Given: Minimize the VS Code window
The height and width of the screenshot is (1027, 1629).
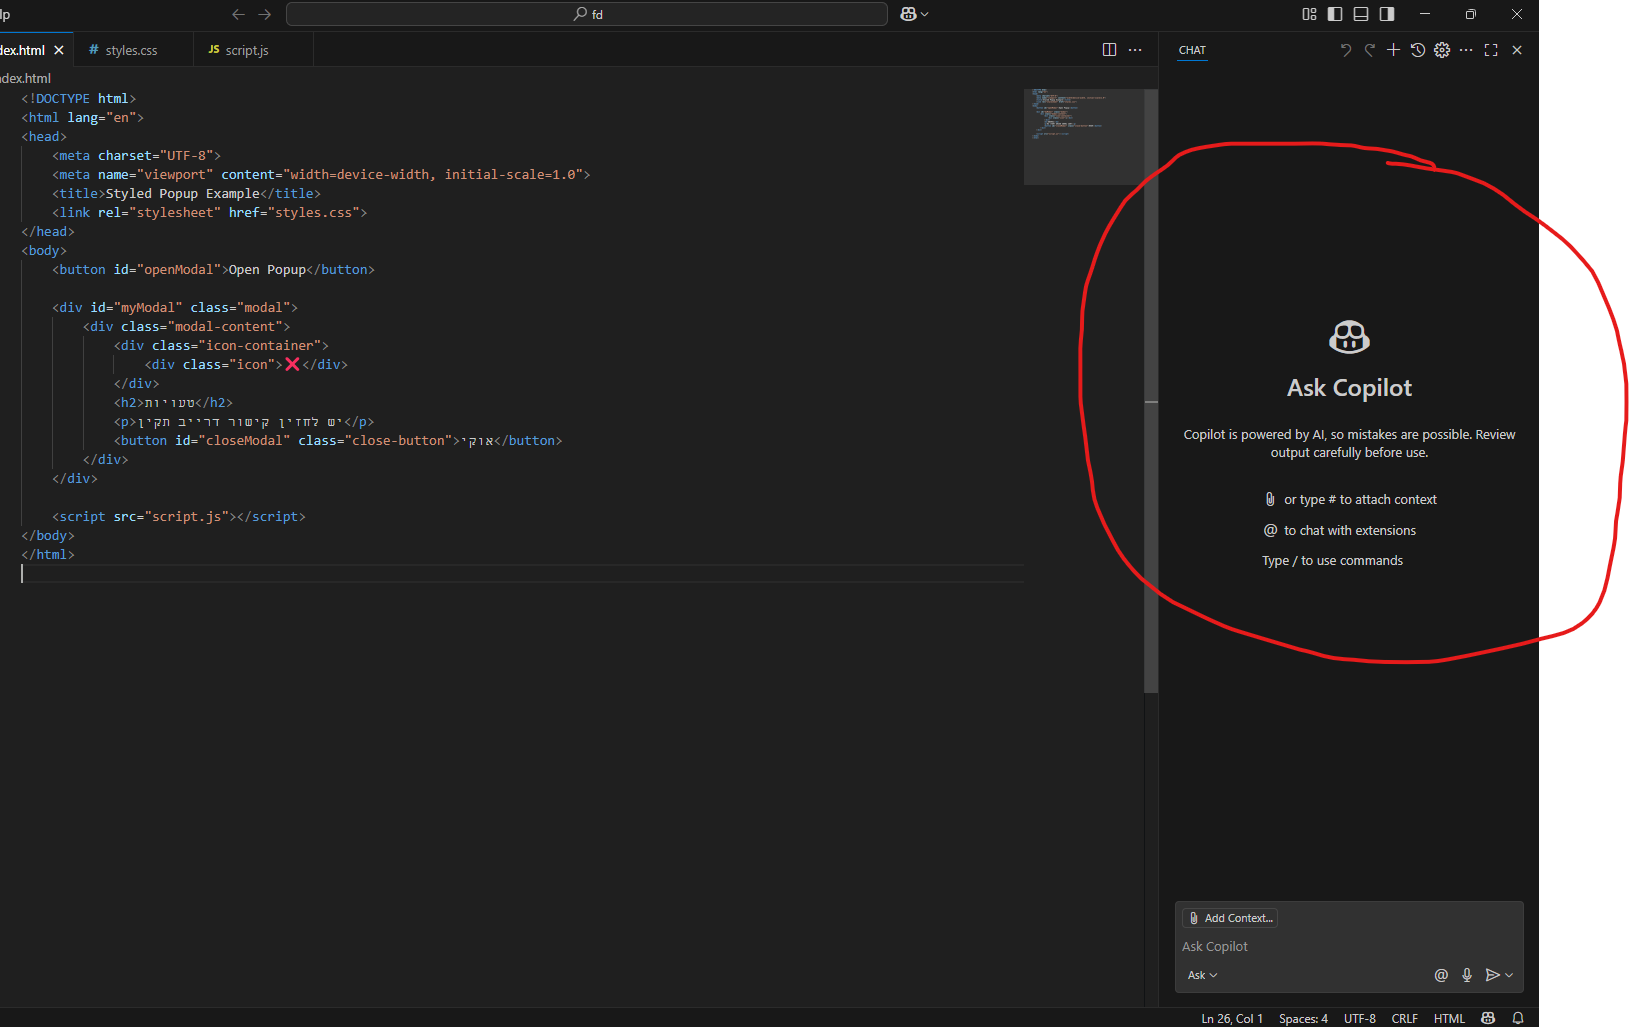Looking at the screenshot, I should click(1425, 14).
